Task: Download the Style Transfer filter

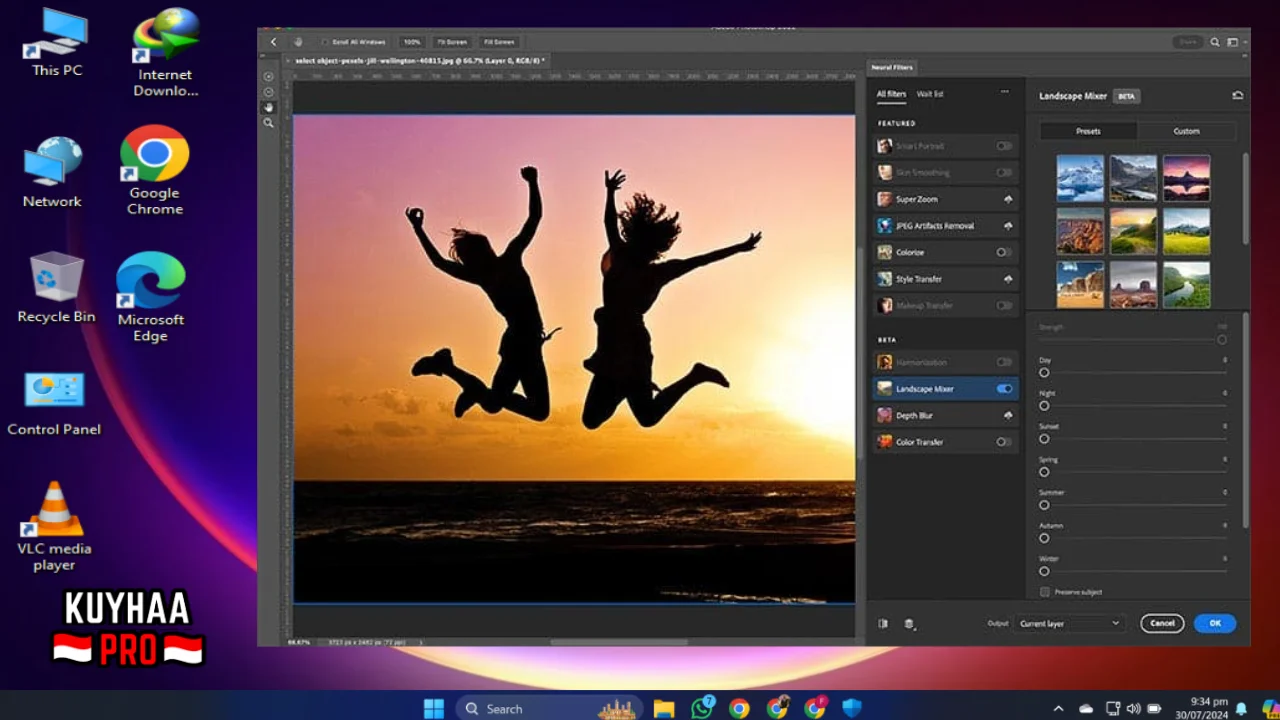Action: 1008,279
